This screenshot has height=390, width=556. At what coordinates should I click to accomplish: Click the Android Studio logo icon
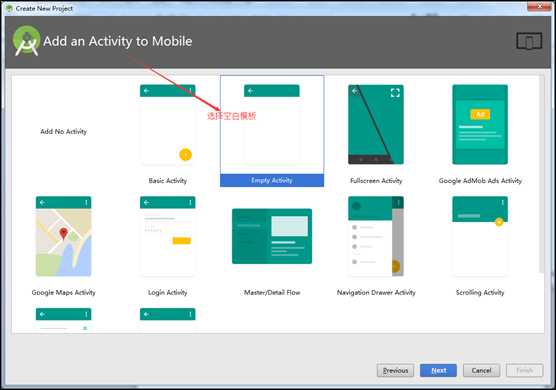pos(27,41)
